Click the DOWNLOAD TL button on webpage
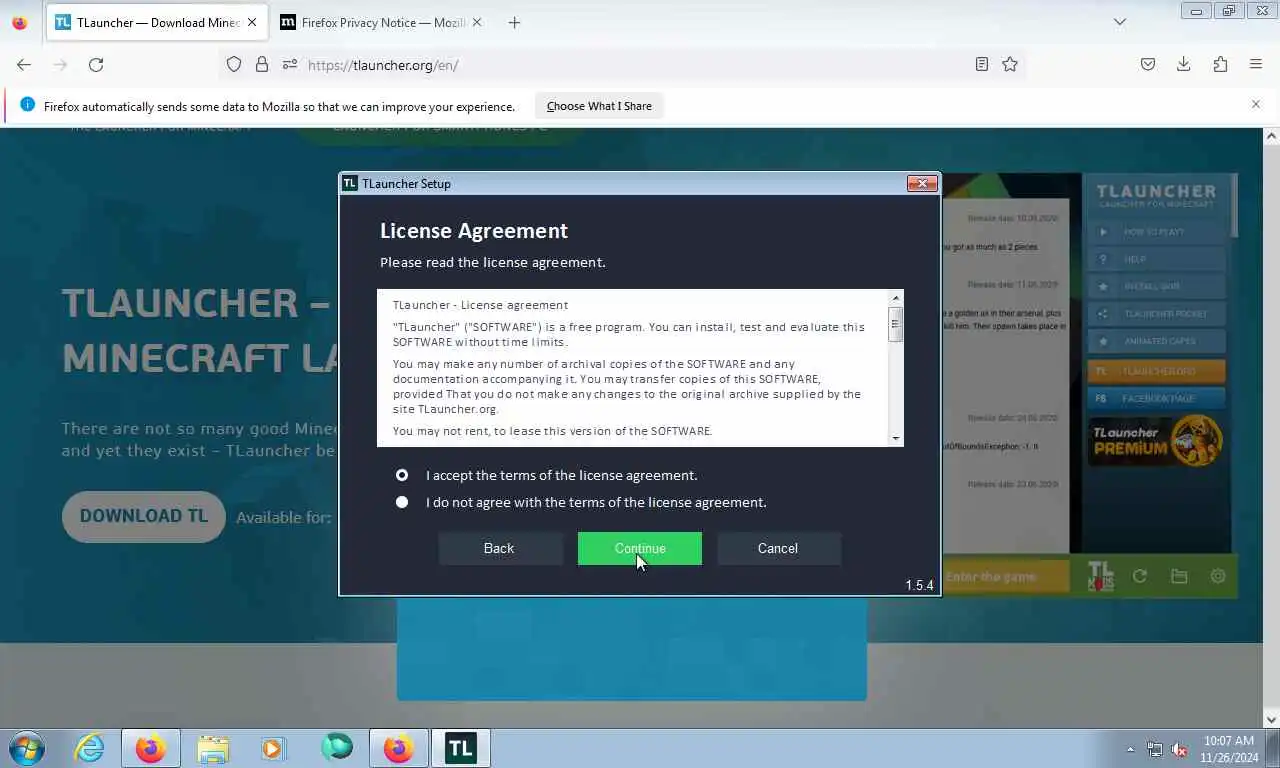1280x768 pixels. (x=144, y=516)
